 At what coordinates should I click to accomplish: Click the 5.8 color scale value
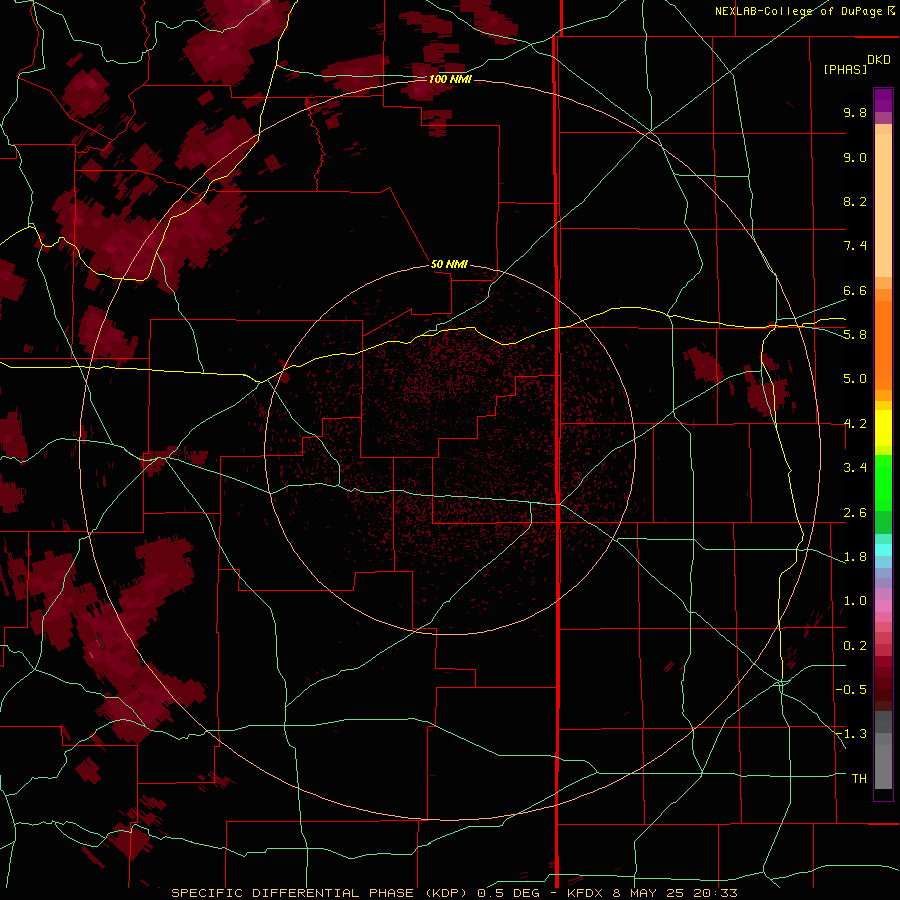(x=855, y=335)
